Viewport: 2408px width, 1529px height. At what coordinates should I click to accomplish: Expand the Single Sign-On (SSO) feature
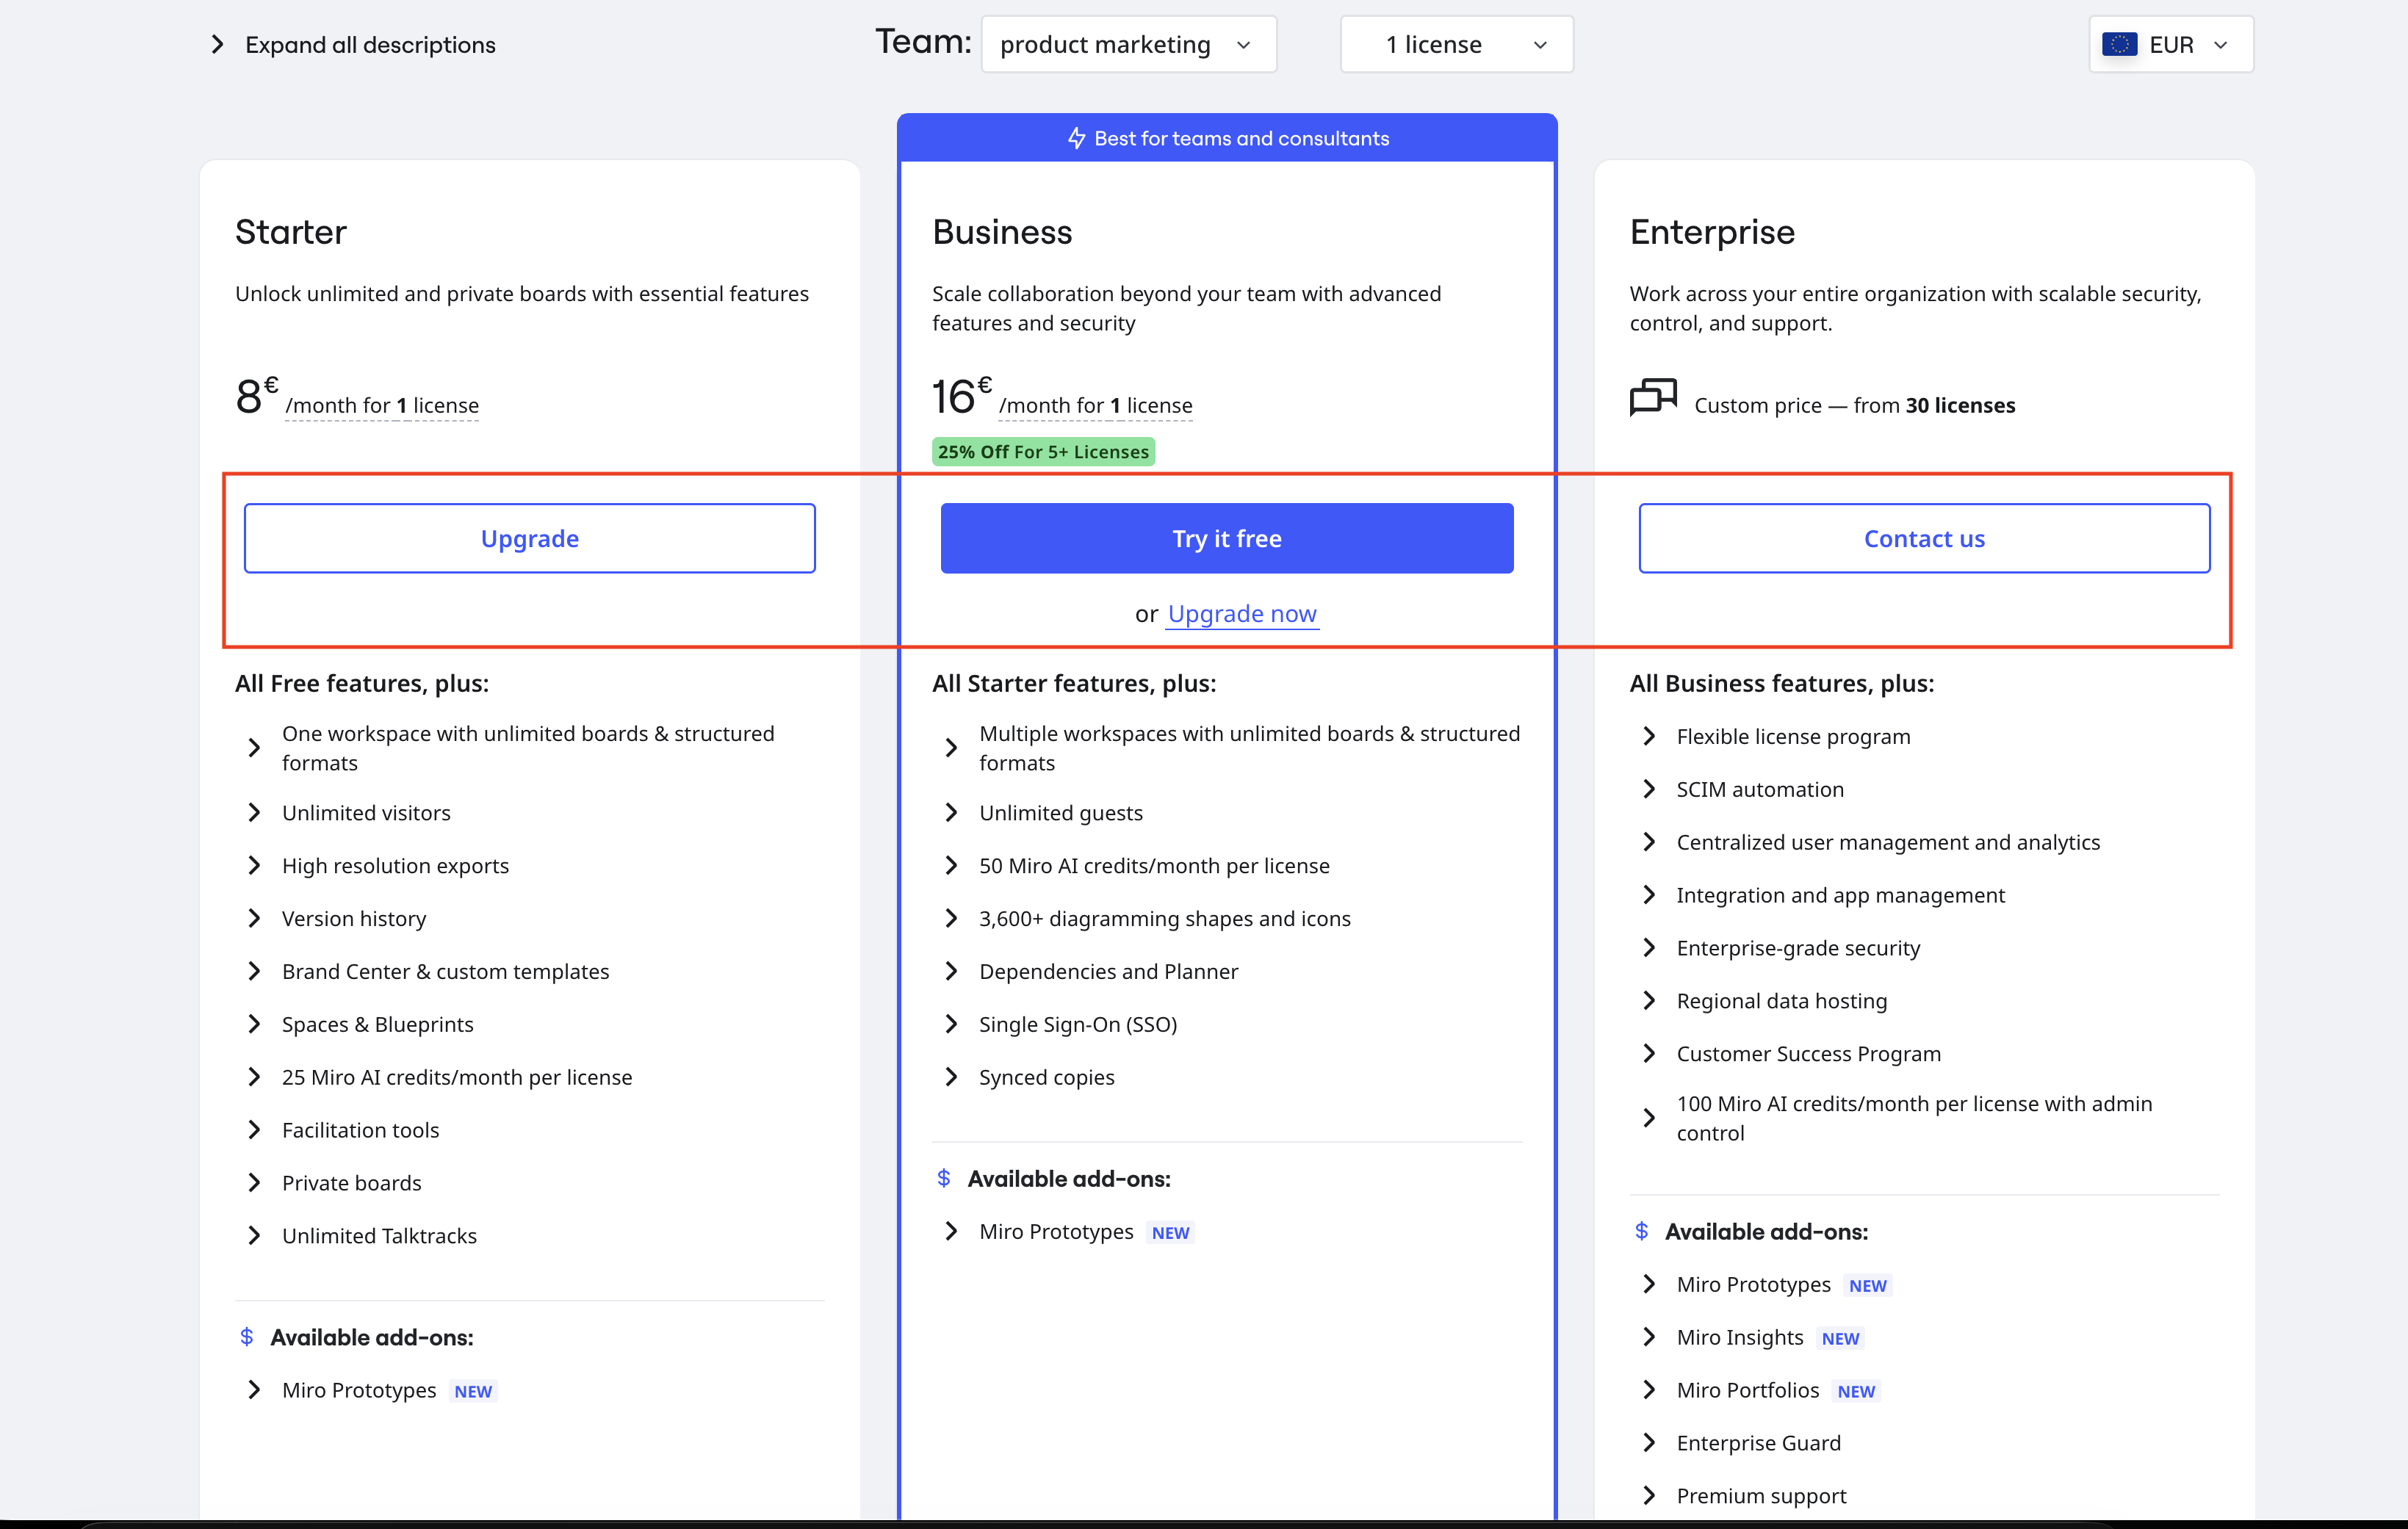[x=1077, y=1024]
